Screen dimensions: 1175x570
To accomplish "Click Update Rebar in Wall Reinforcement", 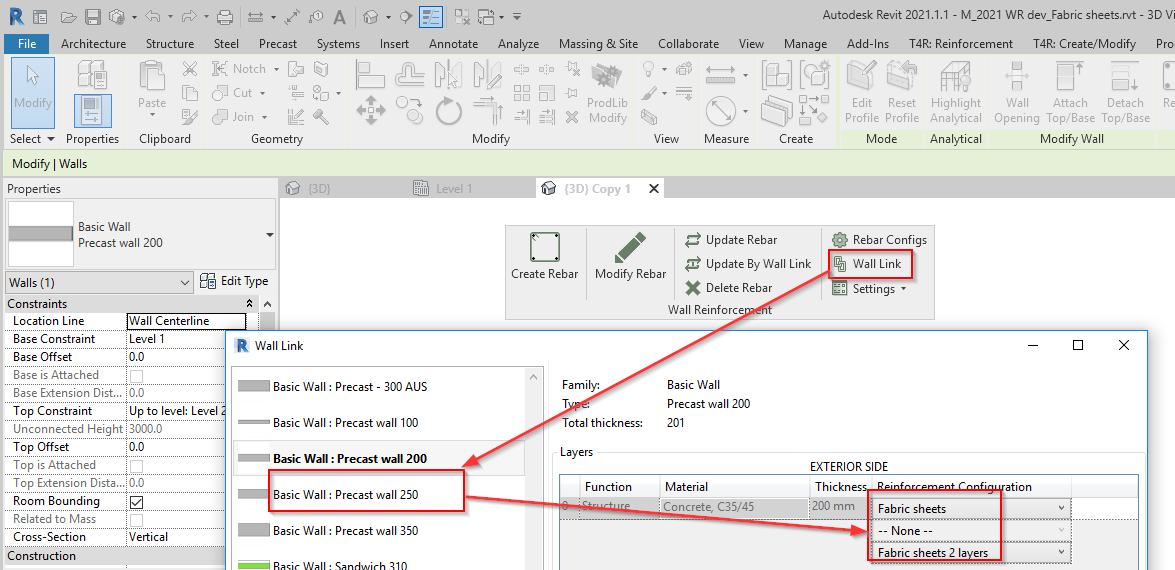I will [731, 240].
